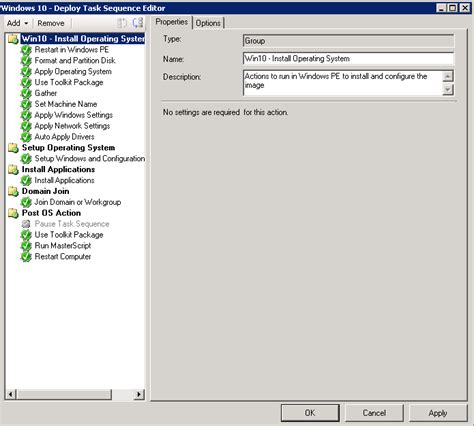This screenshot has width=474, height=426.
Task: Click the green check icon beside Restart in Windows PE
Action: 26,50
